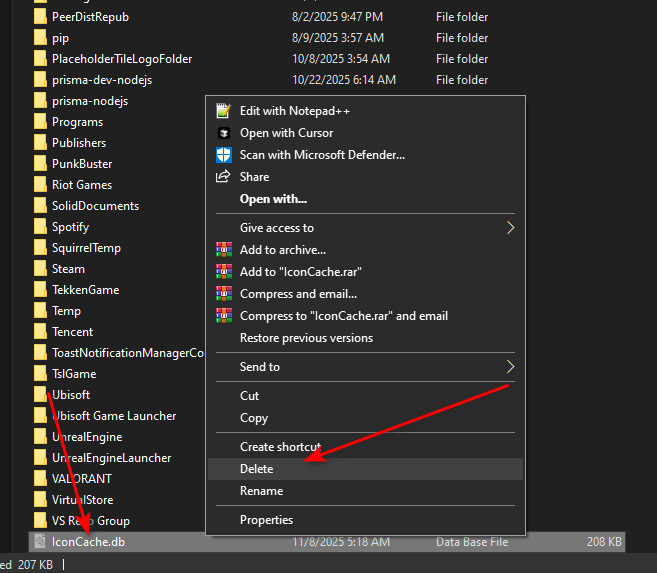657x573 pixels.
Task: Choose Rename from the context menu
Action: point(365,491)
